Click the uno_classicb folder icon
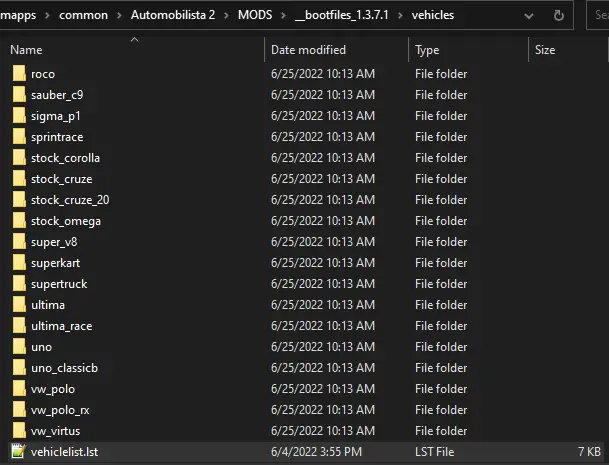 click(x=19, y=367)
